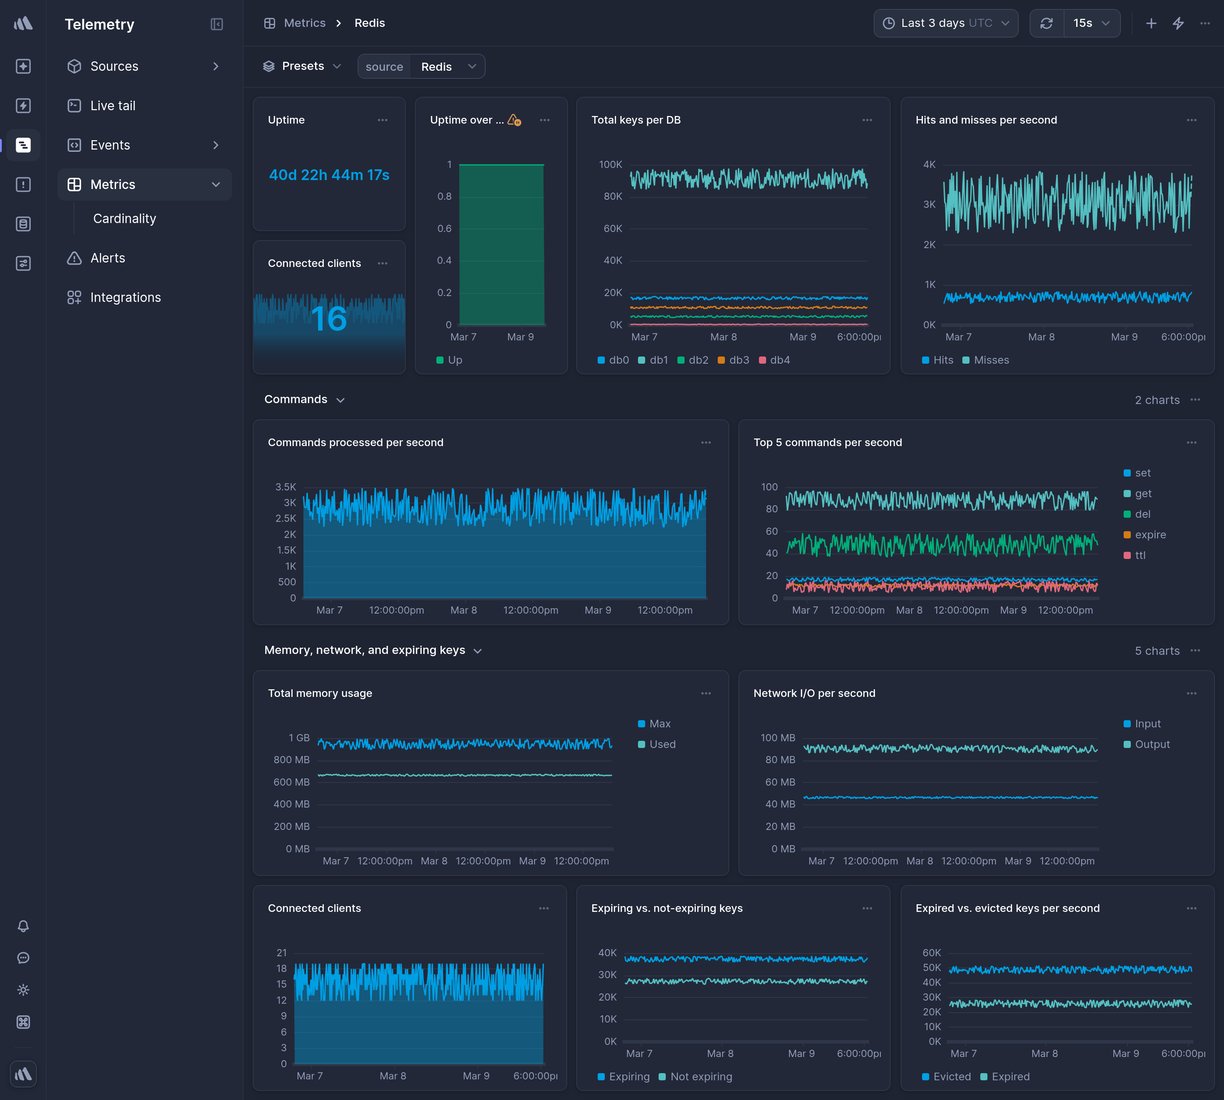Toggle the Misses series in Hits chart
Image resolution: width=1224 pixels, height=1100 pixels.
point(986,360)
